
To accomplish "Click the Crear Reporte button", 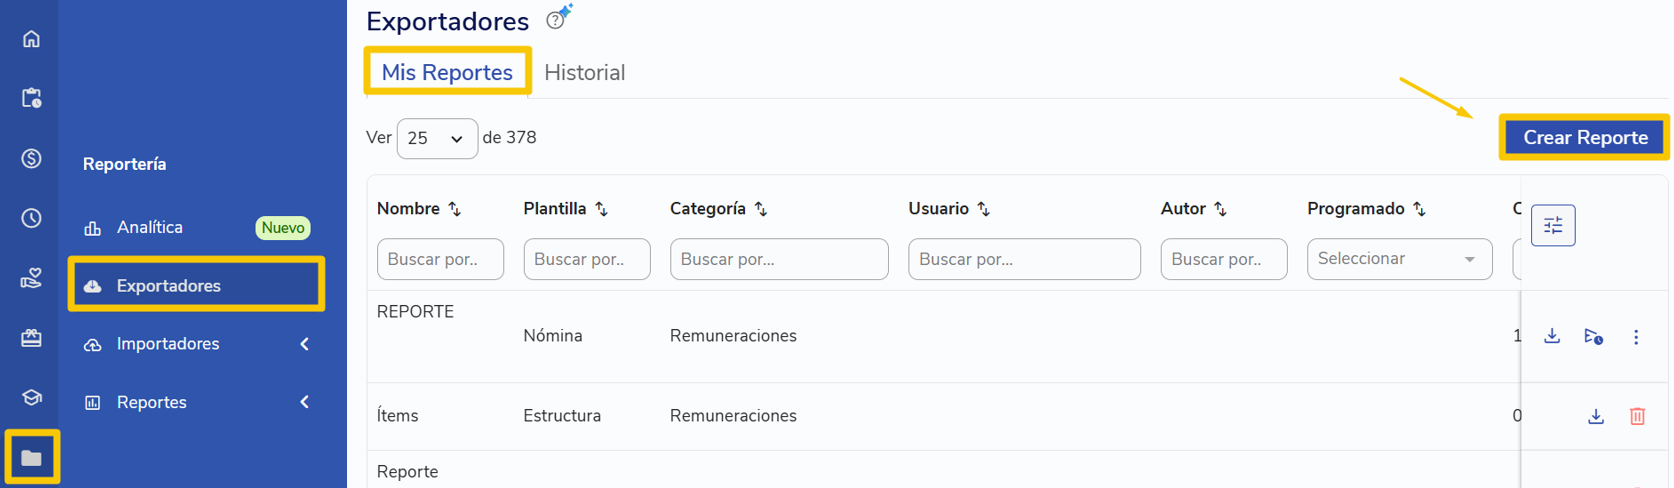I will pos(1585,137).
